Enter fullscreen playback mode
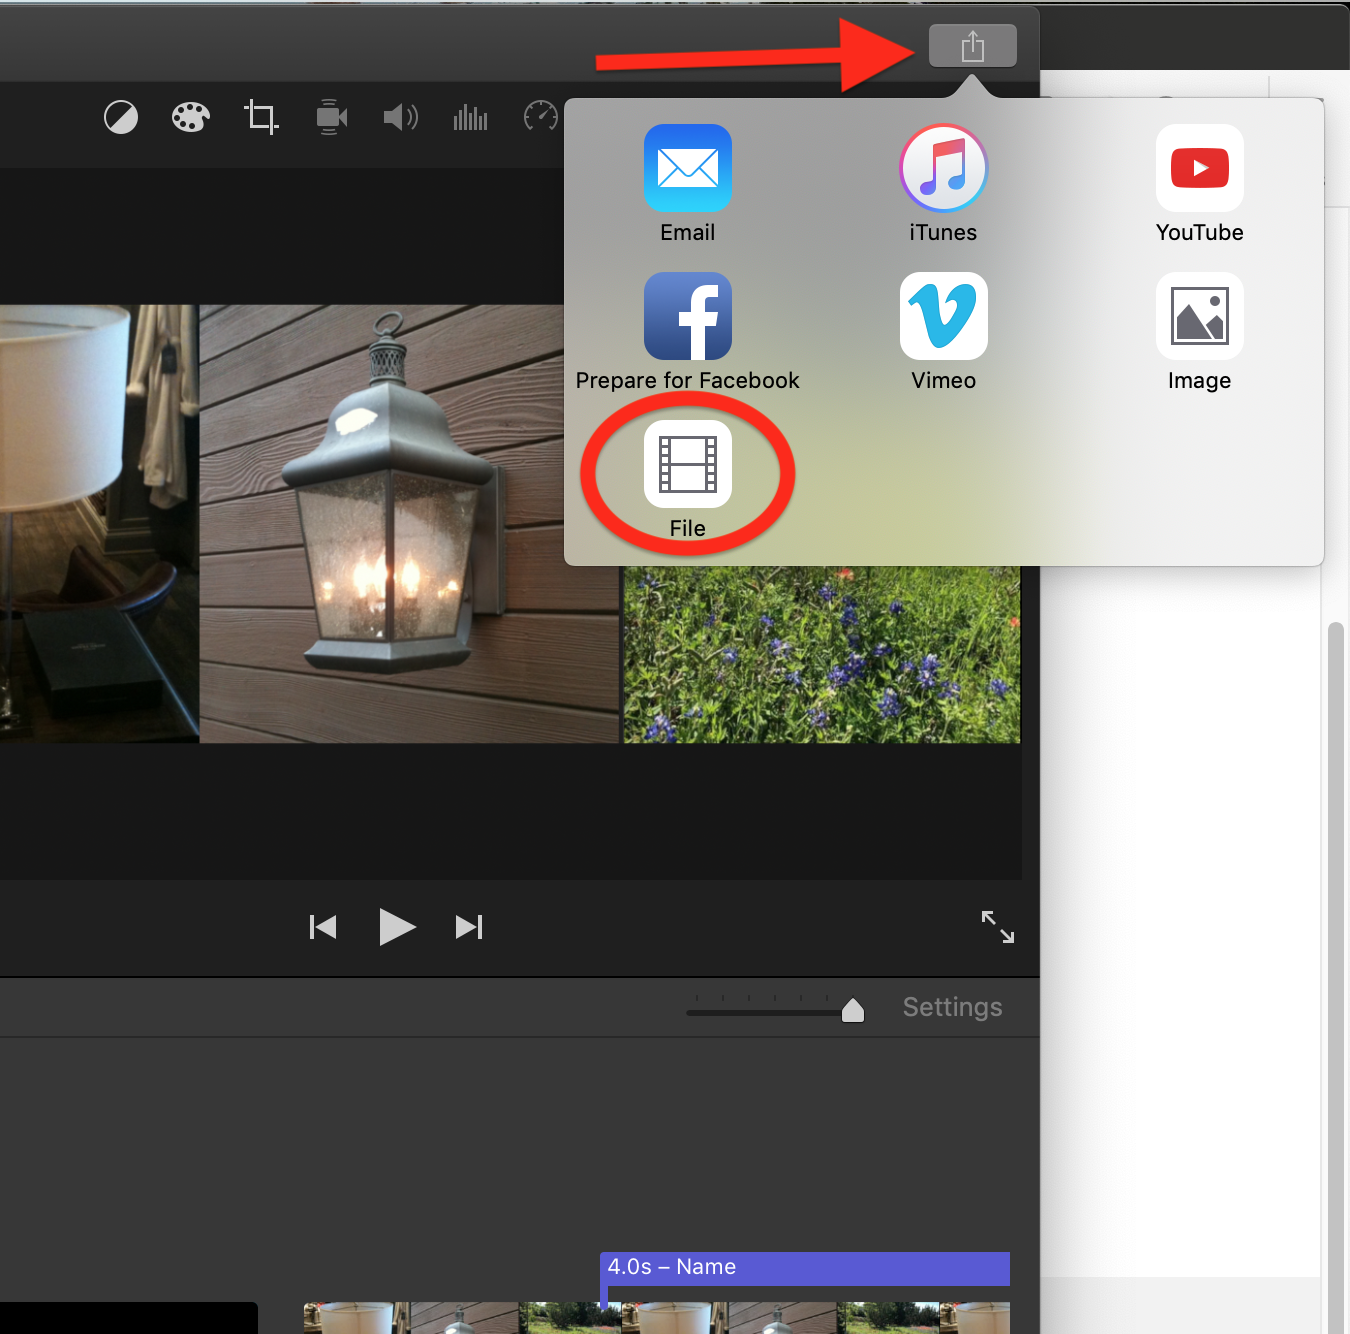This screenshot has height=1334, width=1350. 998,927
